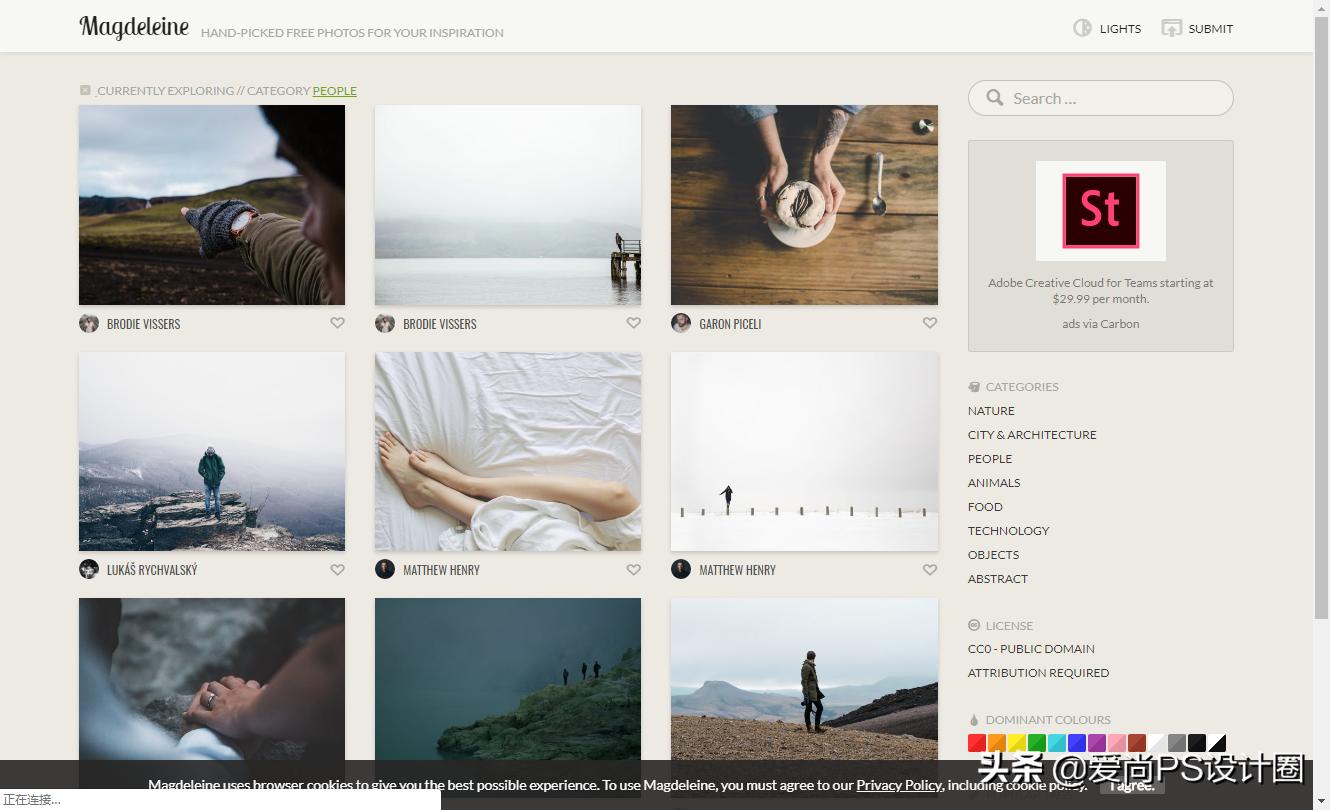This screenshot has height=810, width=1330.
Task: Favorite the foggy lake pier photo
Action: point(633,323)
